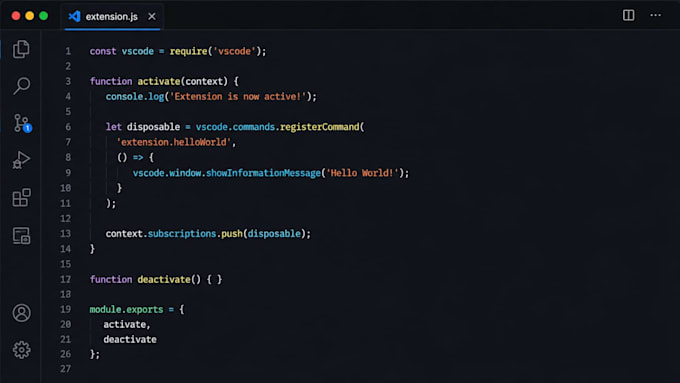Click the red close window button
The height and width of the screenshot is (383, 680).
point(16,16)
